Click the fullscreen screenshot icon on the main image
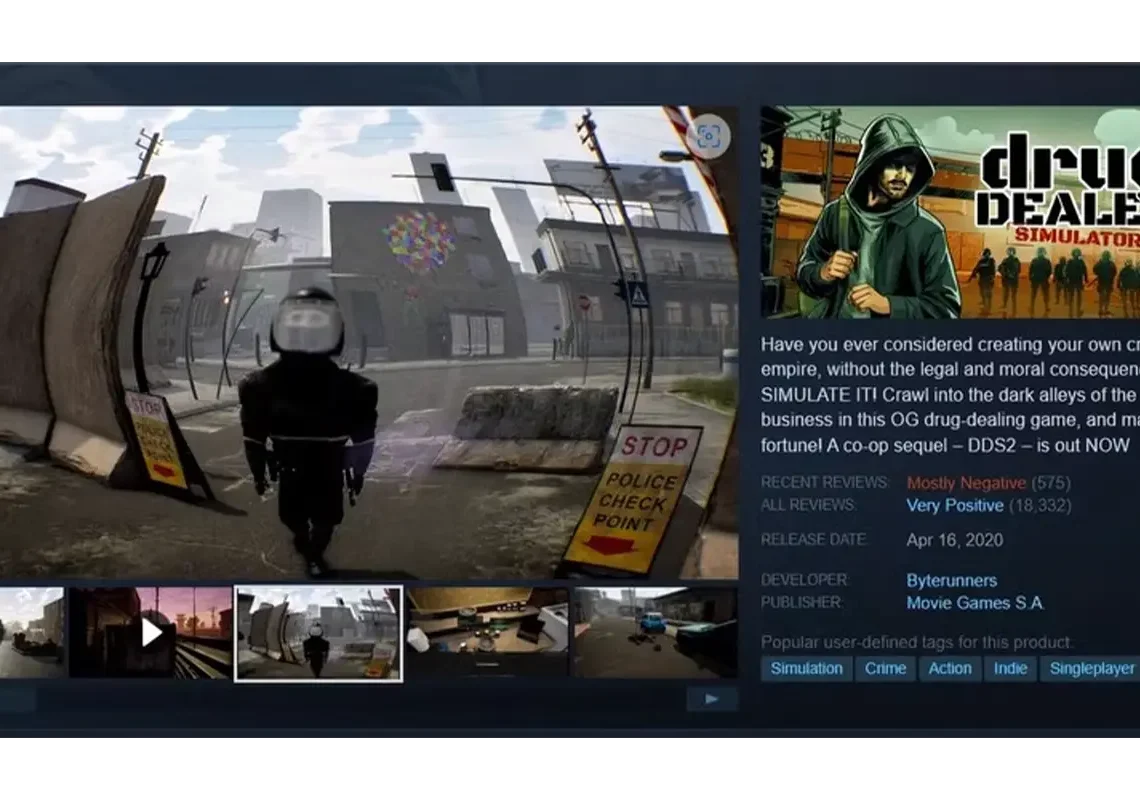1140x800 pixels. click(x=708, y=137)
